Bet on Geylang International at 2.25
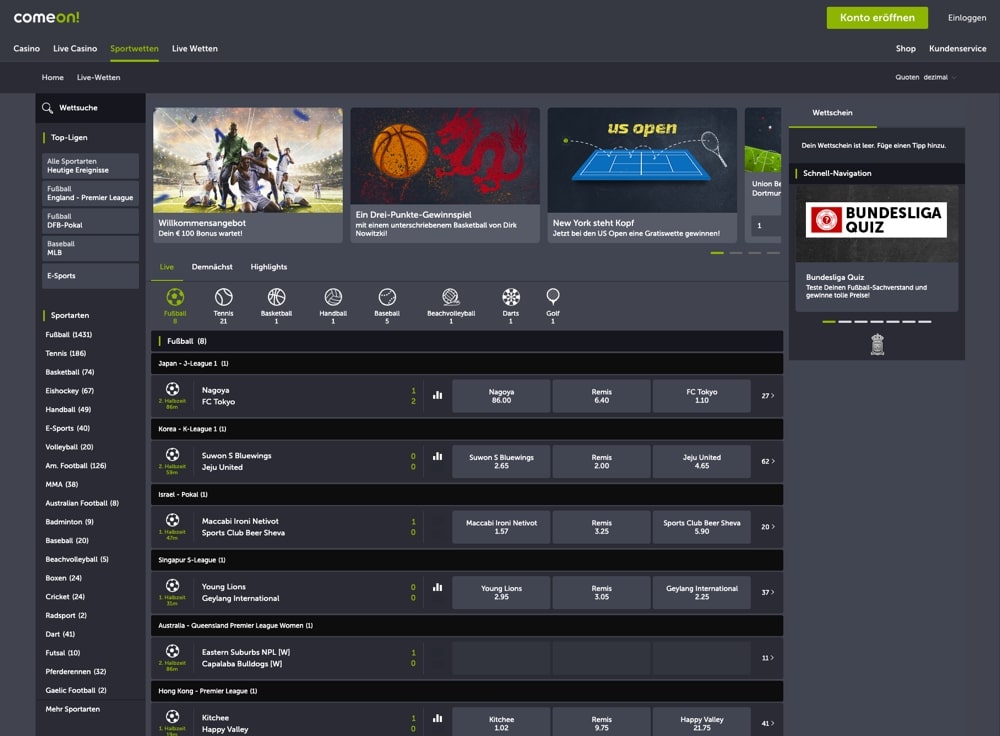 [702, 592]
